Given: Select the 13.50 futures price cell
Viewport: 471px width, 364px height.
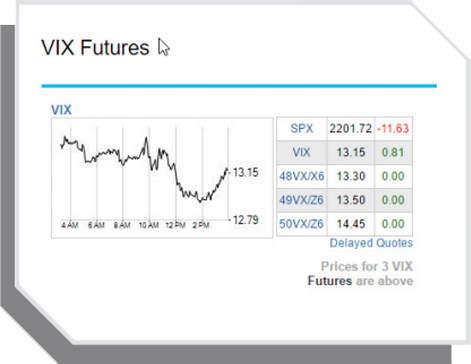Looking at the screenshot, I should 350,200.
